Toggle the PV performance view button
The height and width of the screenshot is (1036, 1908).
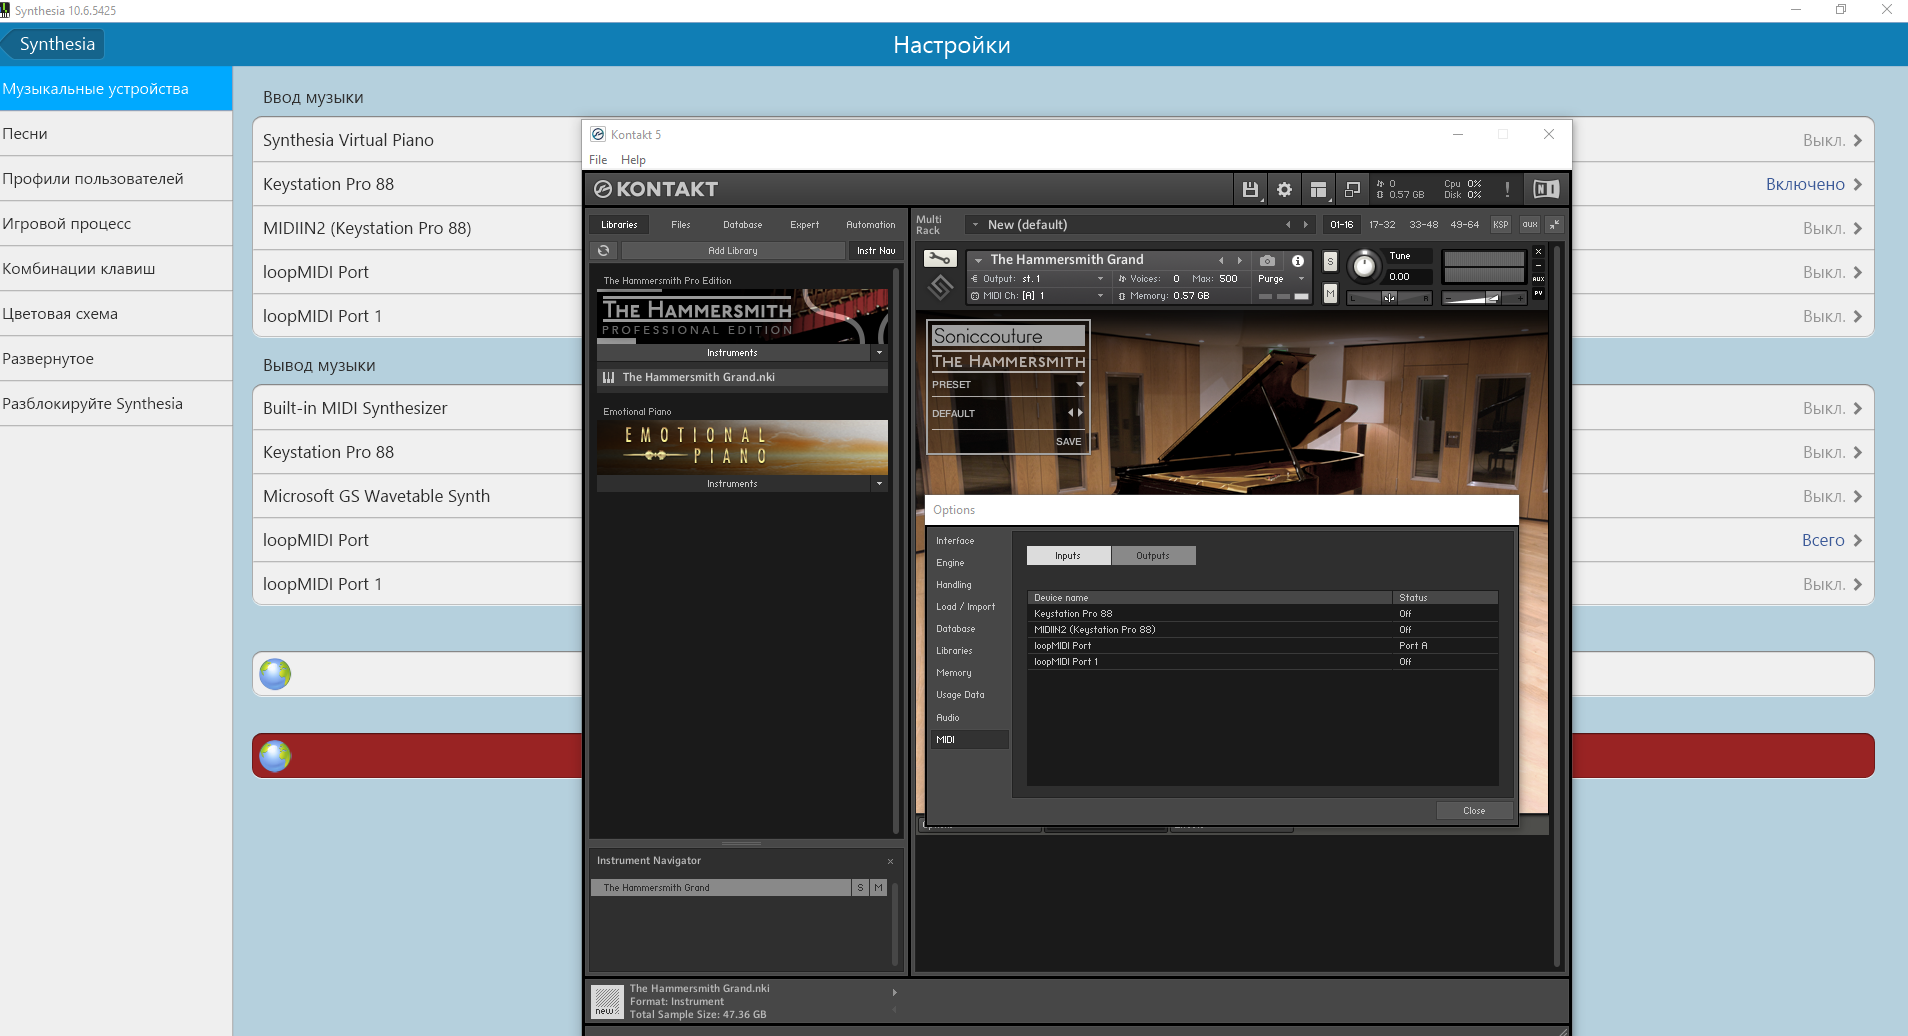1538,293
